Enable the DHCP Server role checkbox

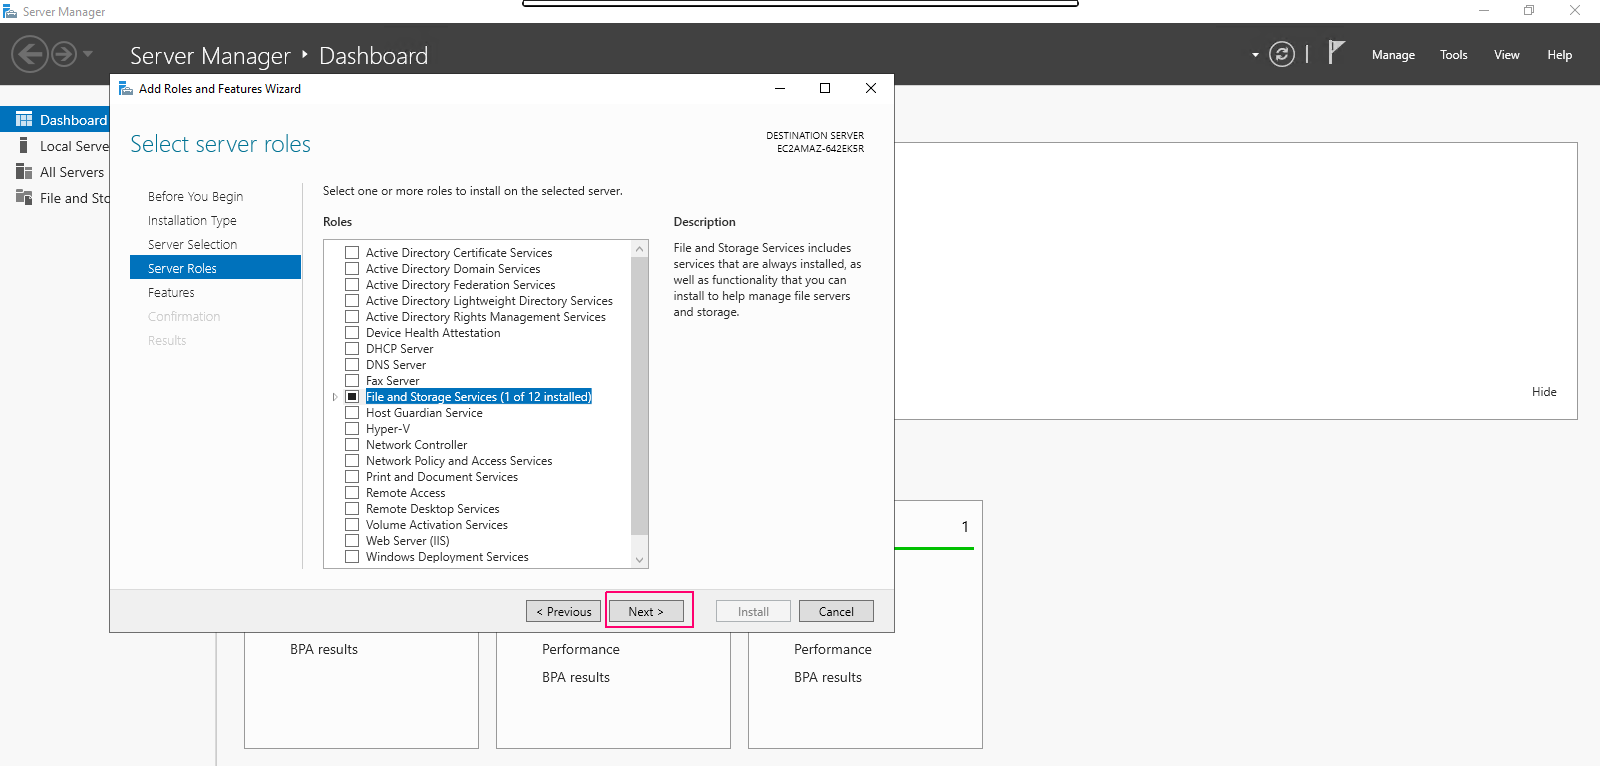pos(352,349)
